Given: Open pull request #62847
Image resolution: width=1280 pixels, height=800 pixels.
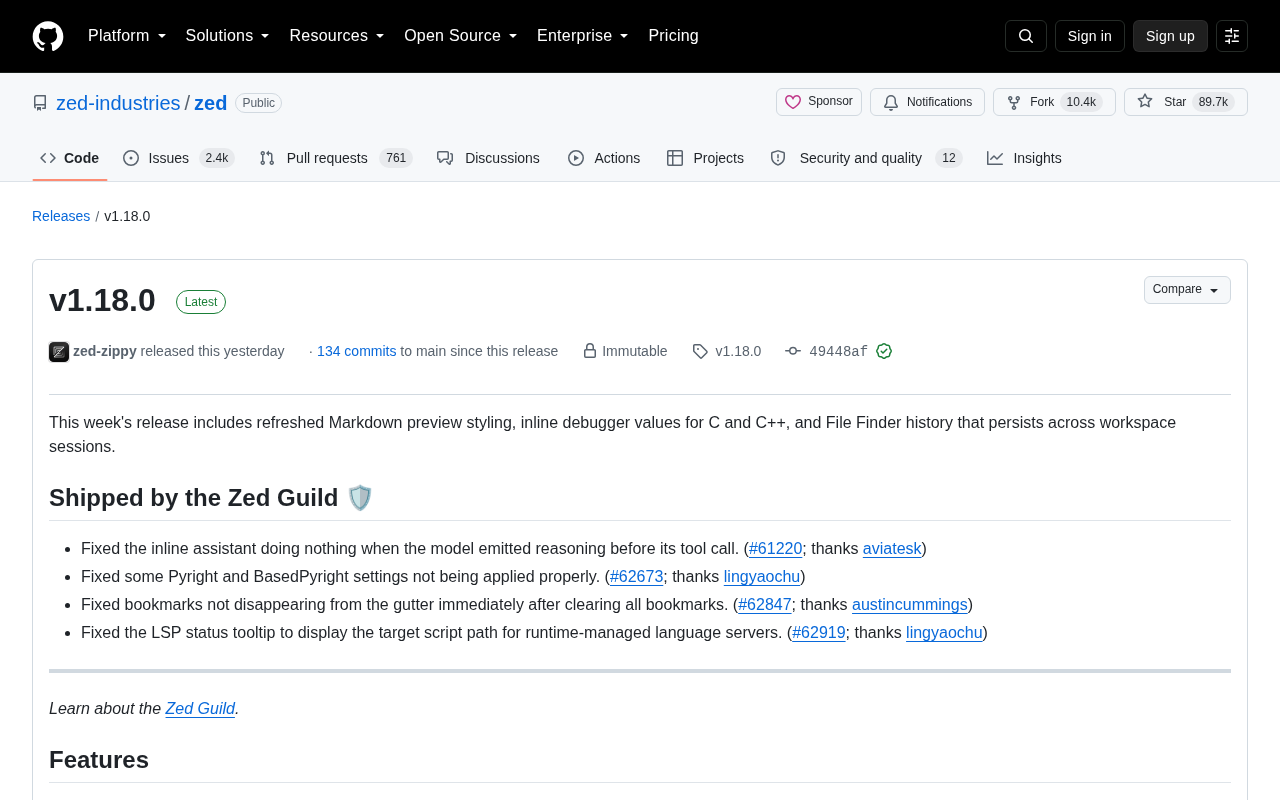Looking at the screenshot, I should point(765,605).
